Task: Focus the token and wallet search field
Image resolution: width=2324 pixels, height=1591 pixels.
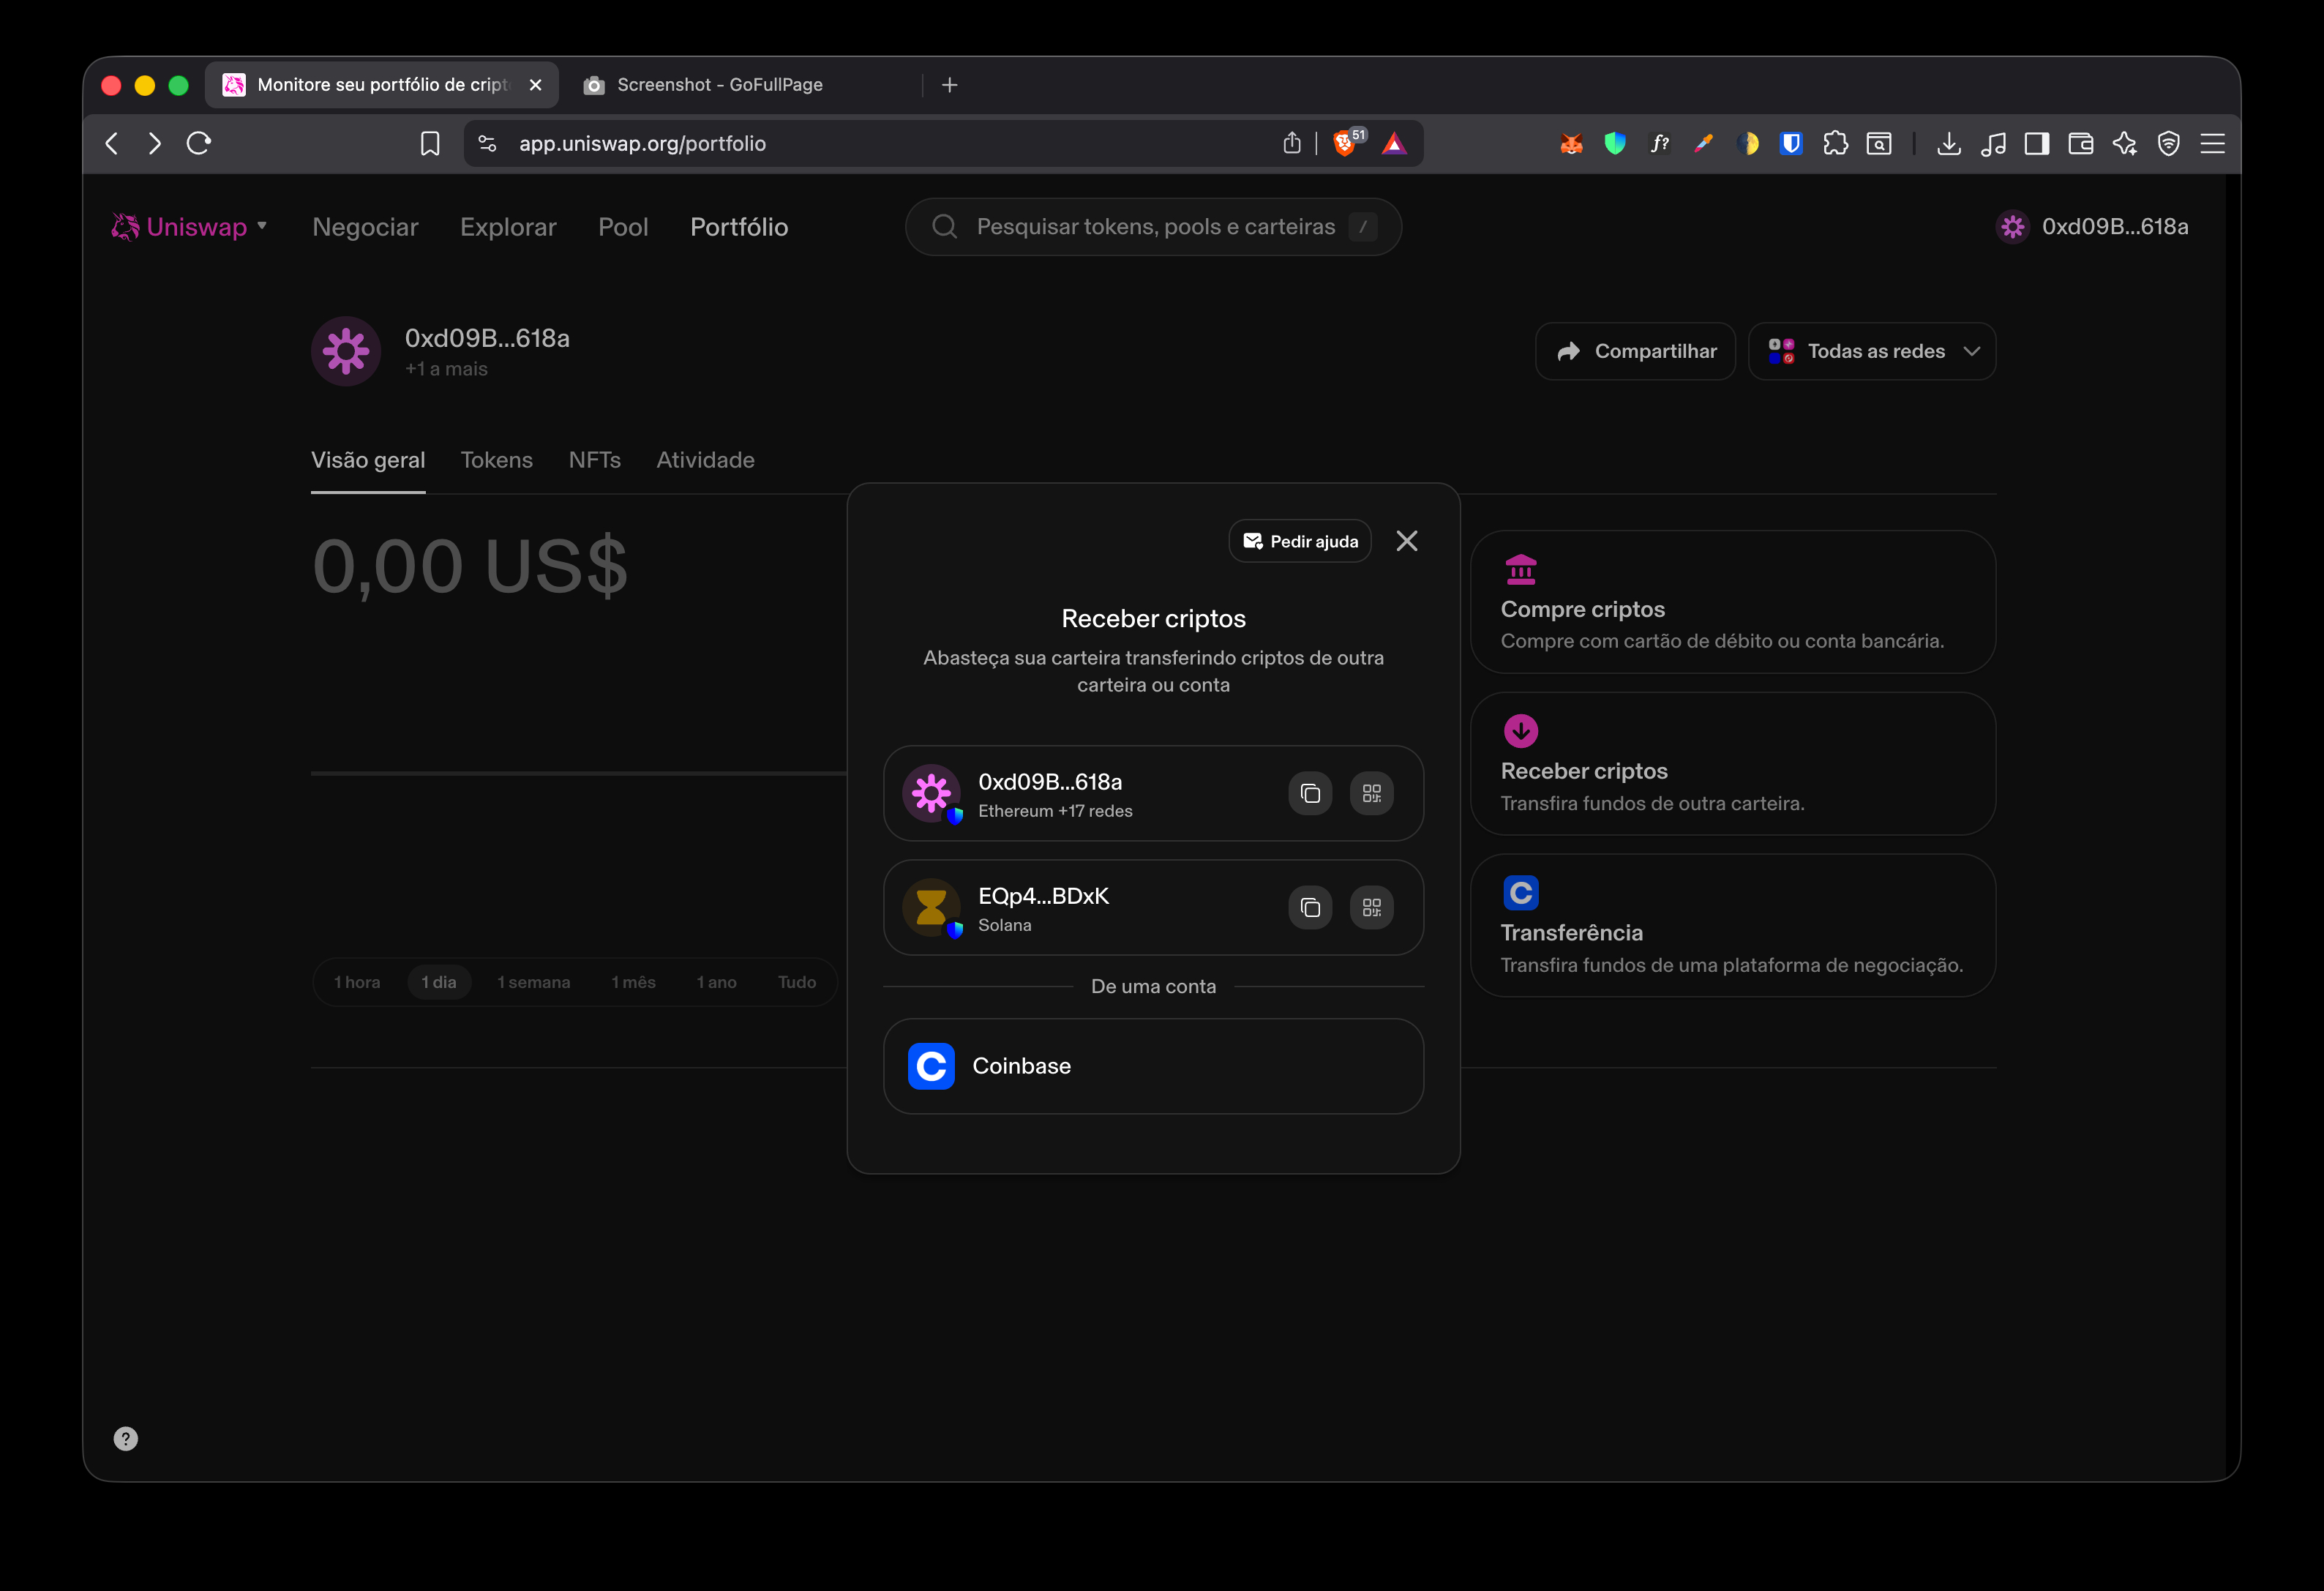Action: click(x=1153, y=227)
